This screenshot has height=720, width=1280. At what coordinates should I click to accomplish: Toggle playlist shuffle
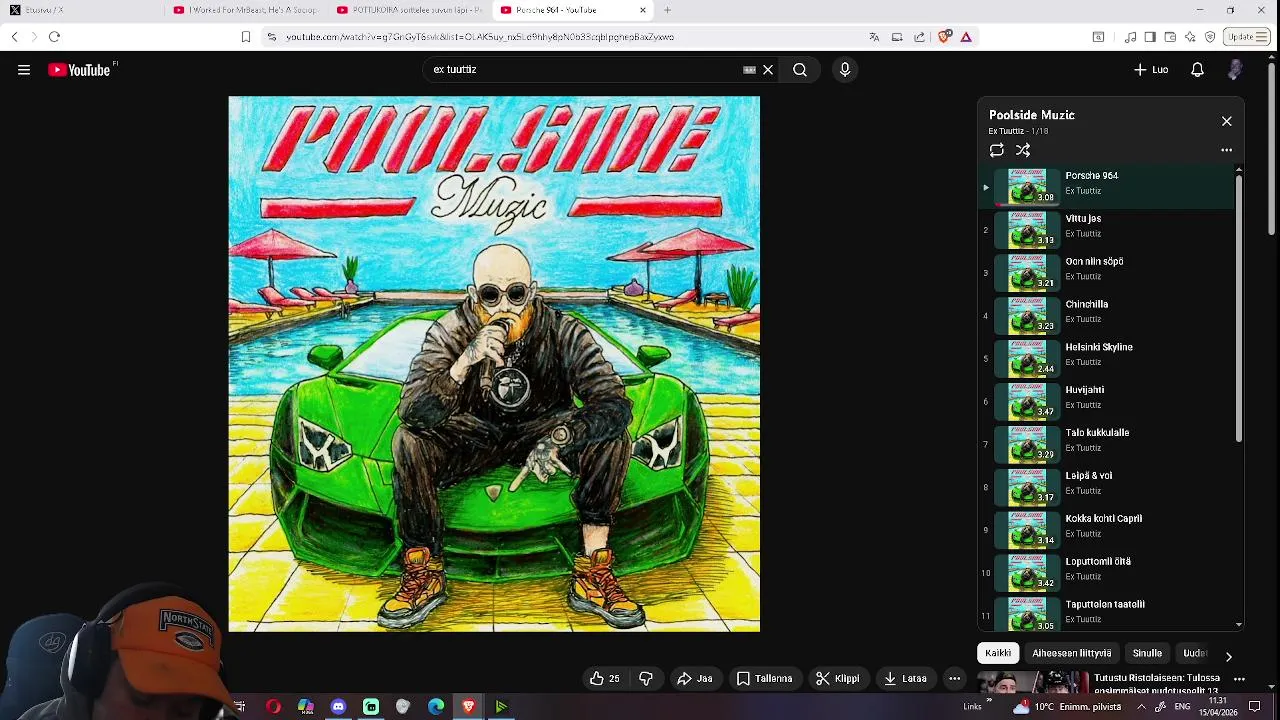pyautogui.click(x=1023, y=150)
